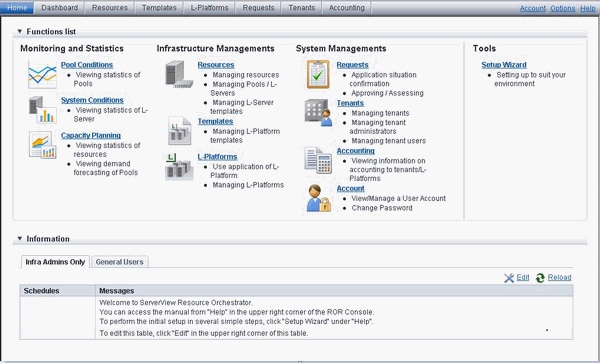Click the Account link in top right
This screenshot has height=363, width=600.
click(533, 8)
